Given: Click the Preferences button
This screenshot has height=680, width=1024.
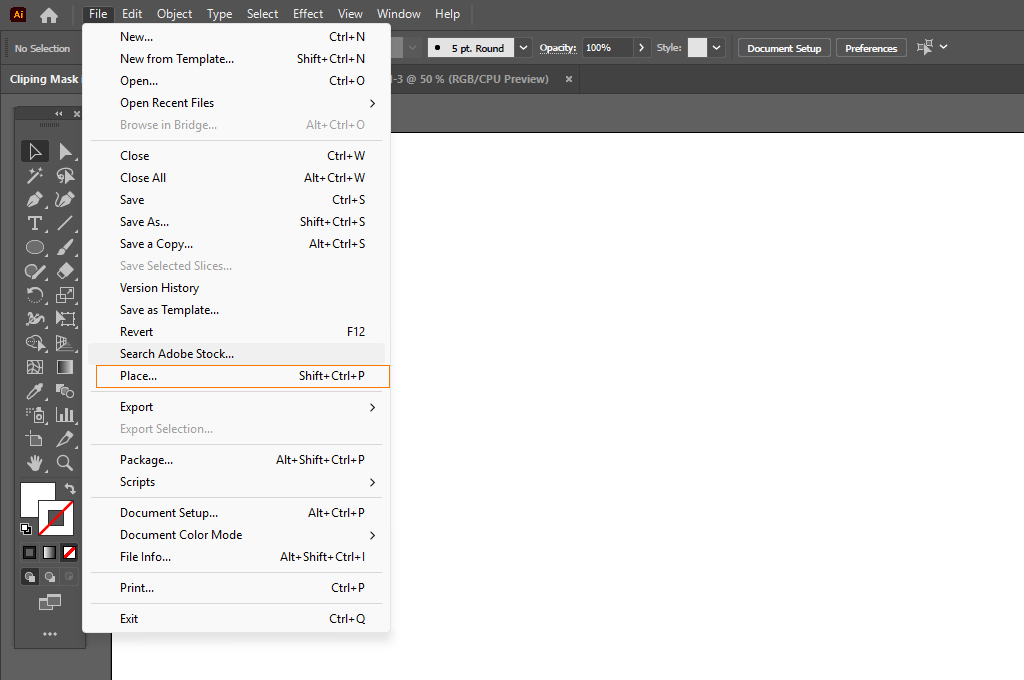Looking at the screenshot, I should tap(871, 48).
